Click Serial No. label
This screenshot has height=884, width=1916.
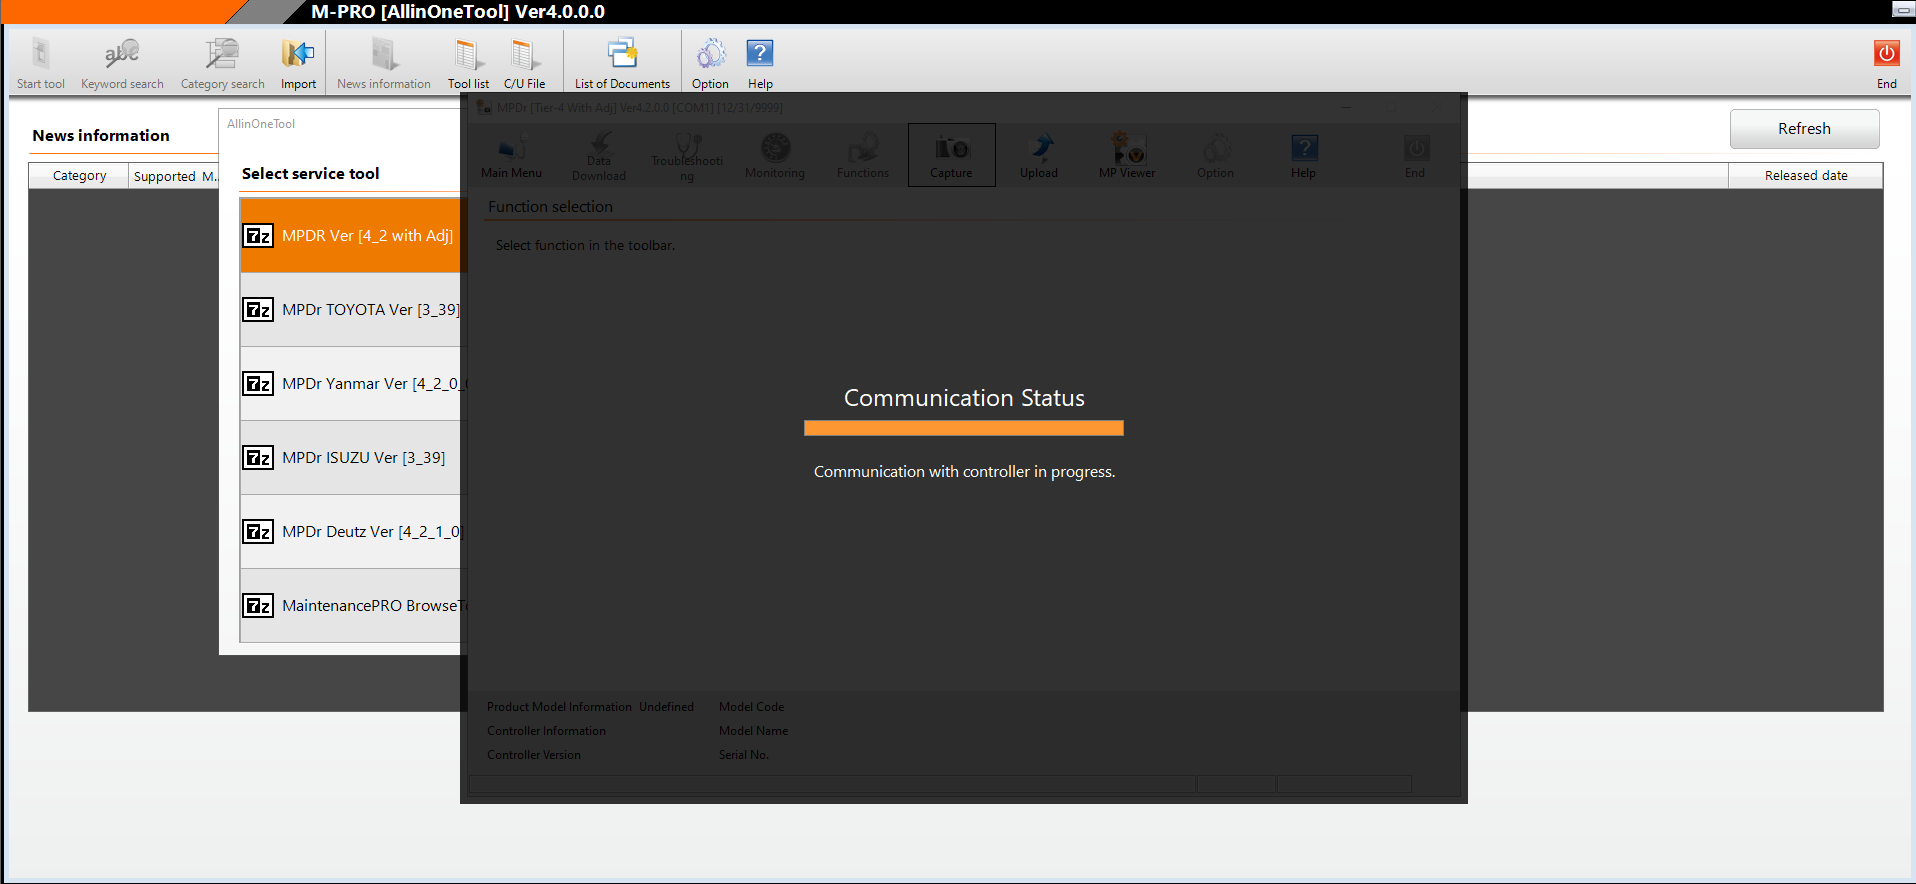click(744, 755)
